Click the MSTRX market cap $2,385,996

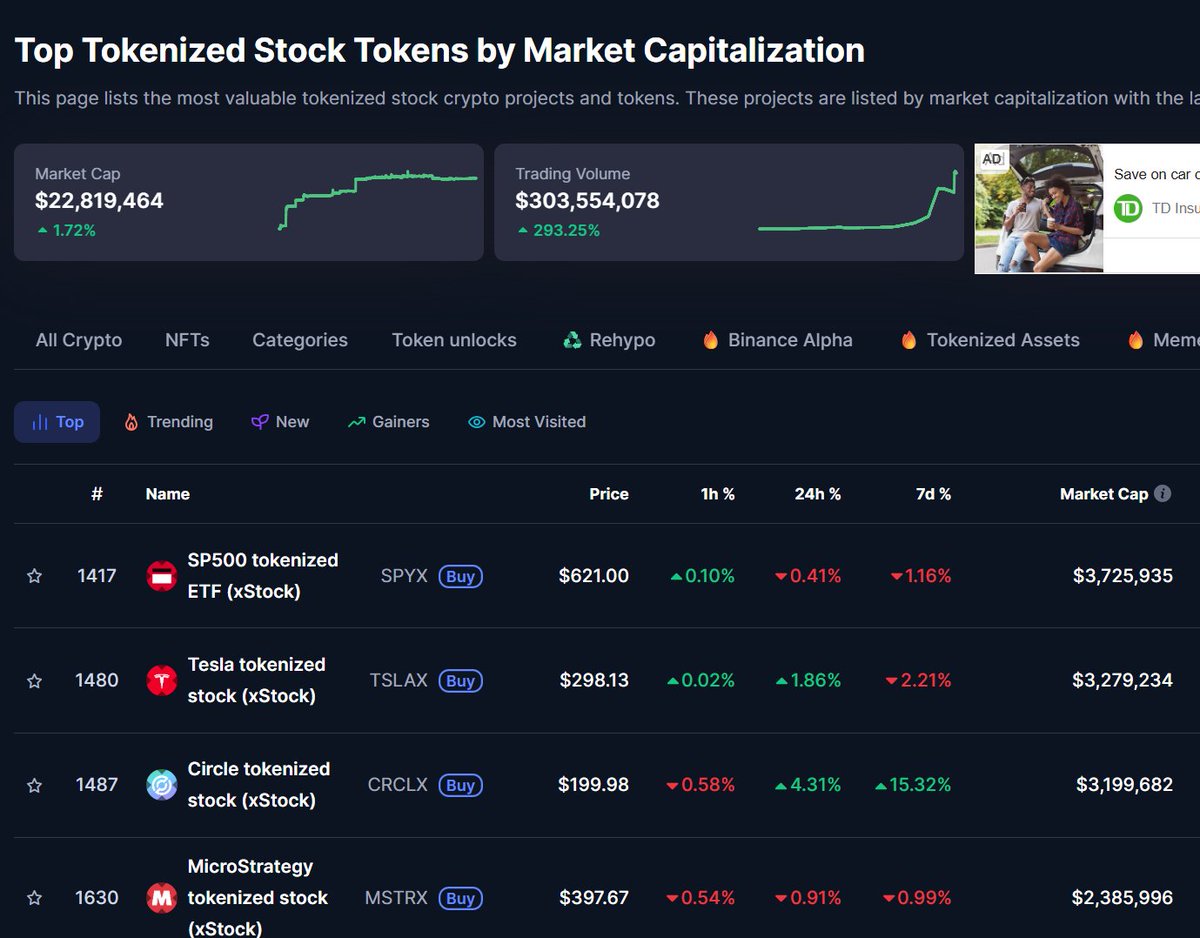point(1122,898)
